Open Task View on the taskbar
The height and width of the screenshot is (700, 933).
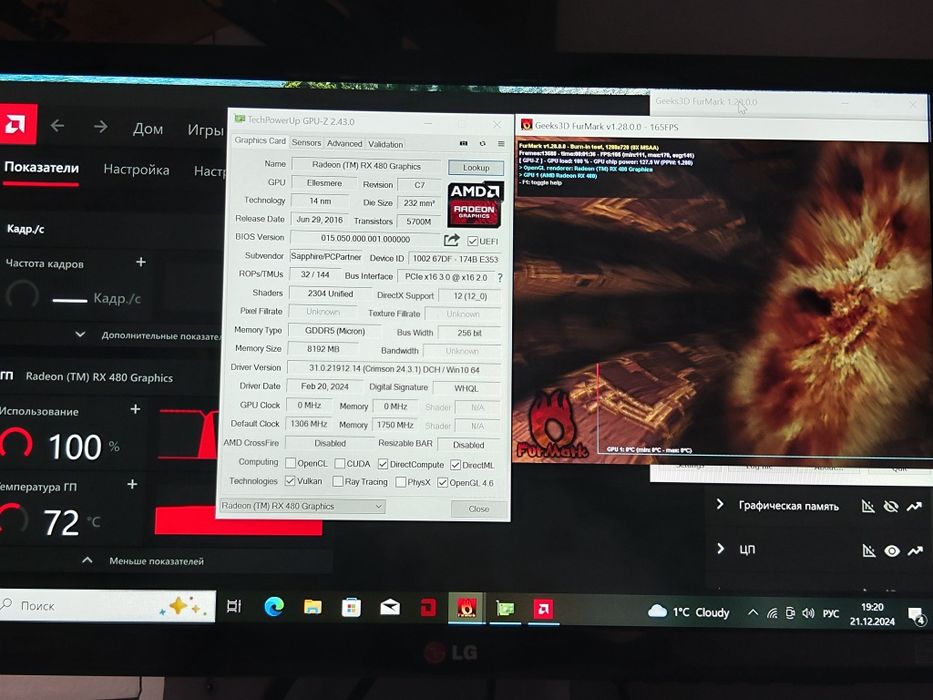coord(234,607)
